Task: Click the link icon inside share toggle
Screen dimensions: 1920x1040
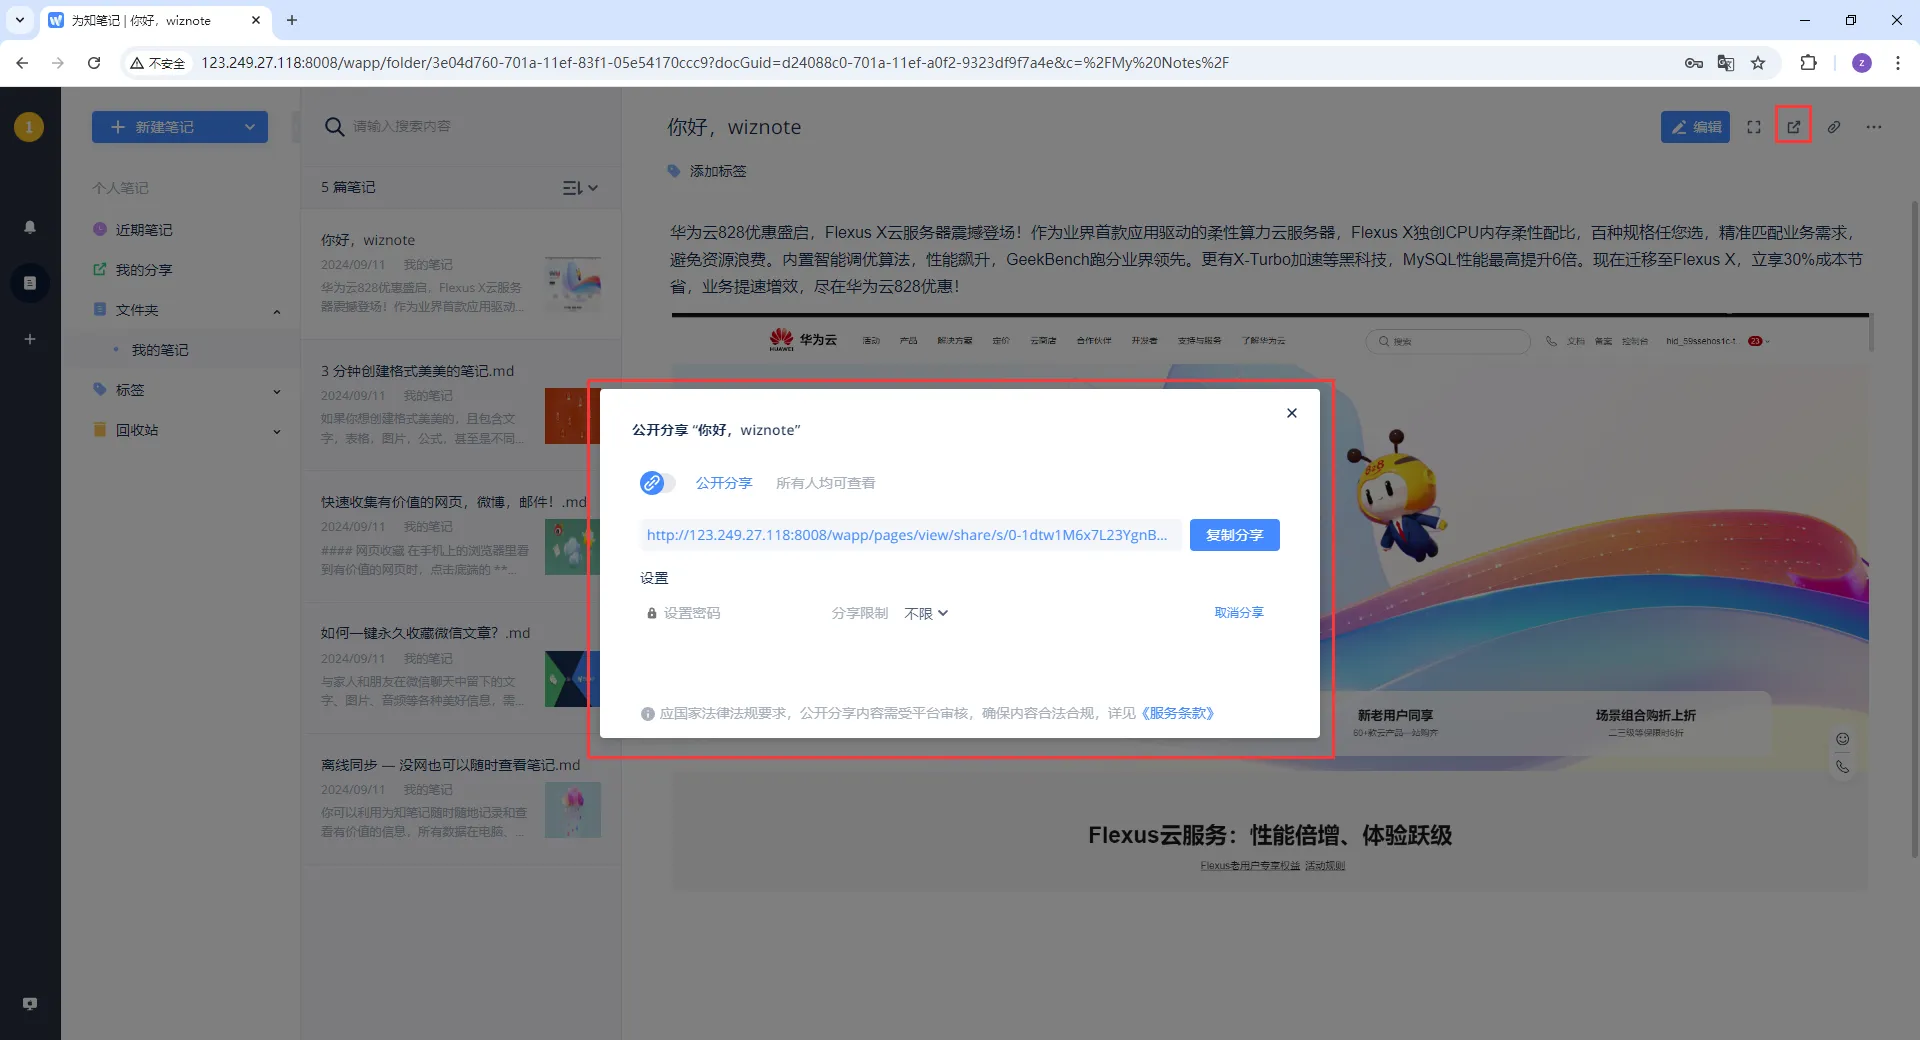Action: (x=652, y=483)
